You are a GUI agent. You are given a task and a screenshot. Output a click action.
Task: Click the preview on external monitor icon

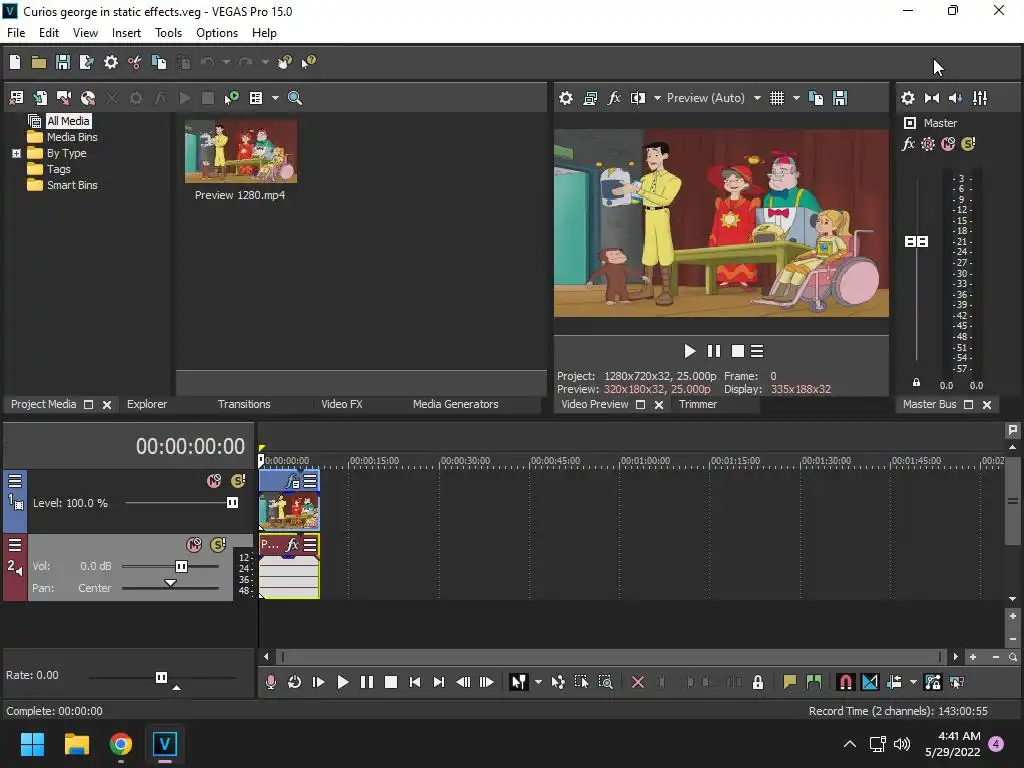pyautogui.click(x=590, y=98)
